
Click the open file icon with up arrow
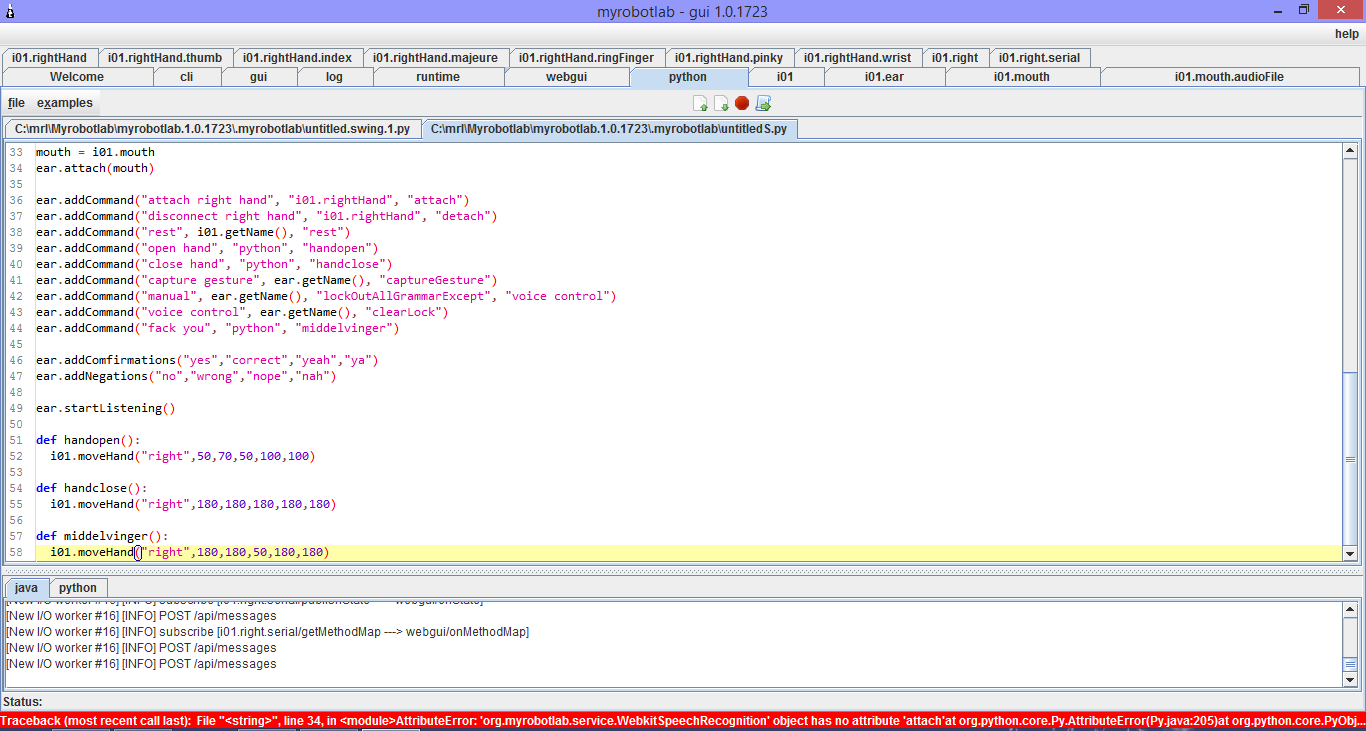coord(700,103)
